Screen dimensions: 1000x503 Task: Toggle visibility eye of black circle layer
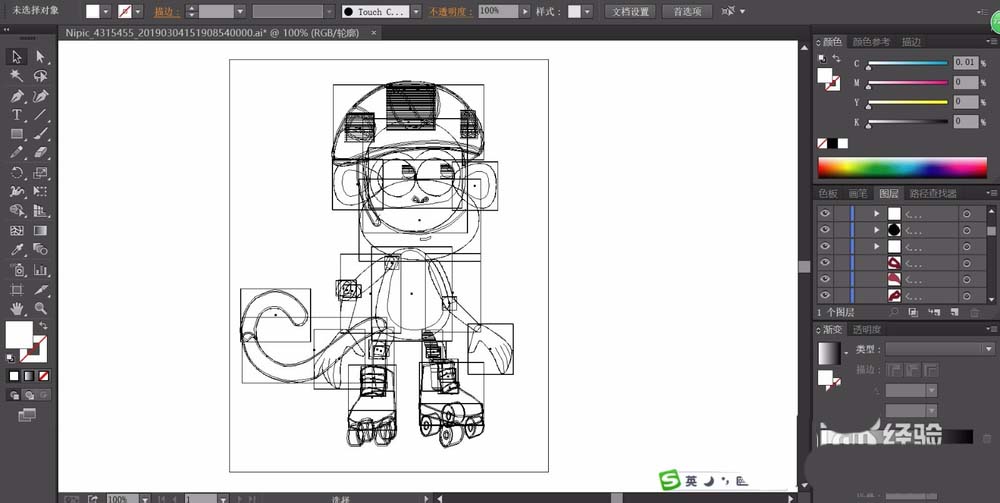pyautogui.click(x=825, y=230)
